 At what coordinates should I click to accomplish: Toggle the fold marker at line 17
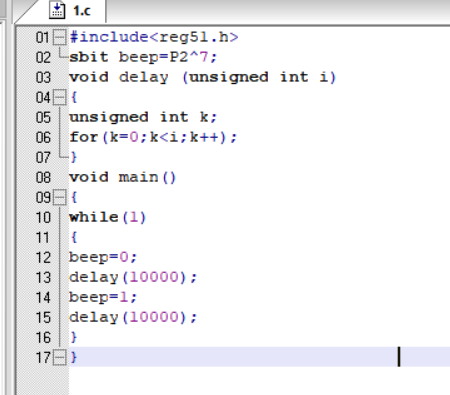click(60, 358)
